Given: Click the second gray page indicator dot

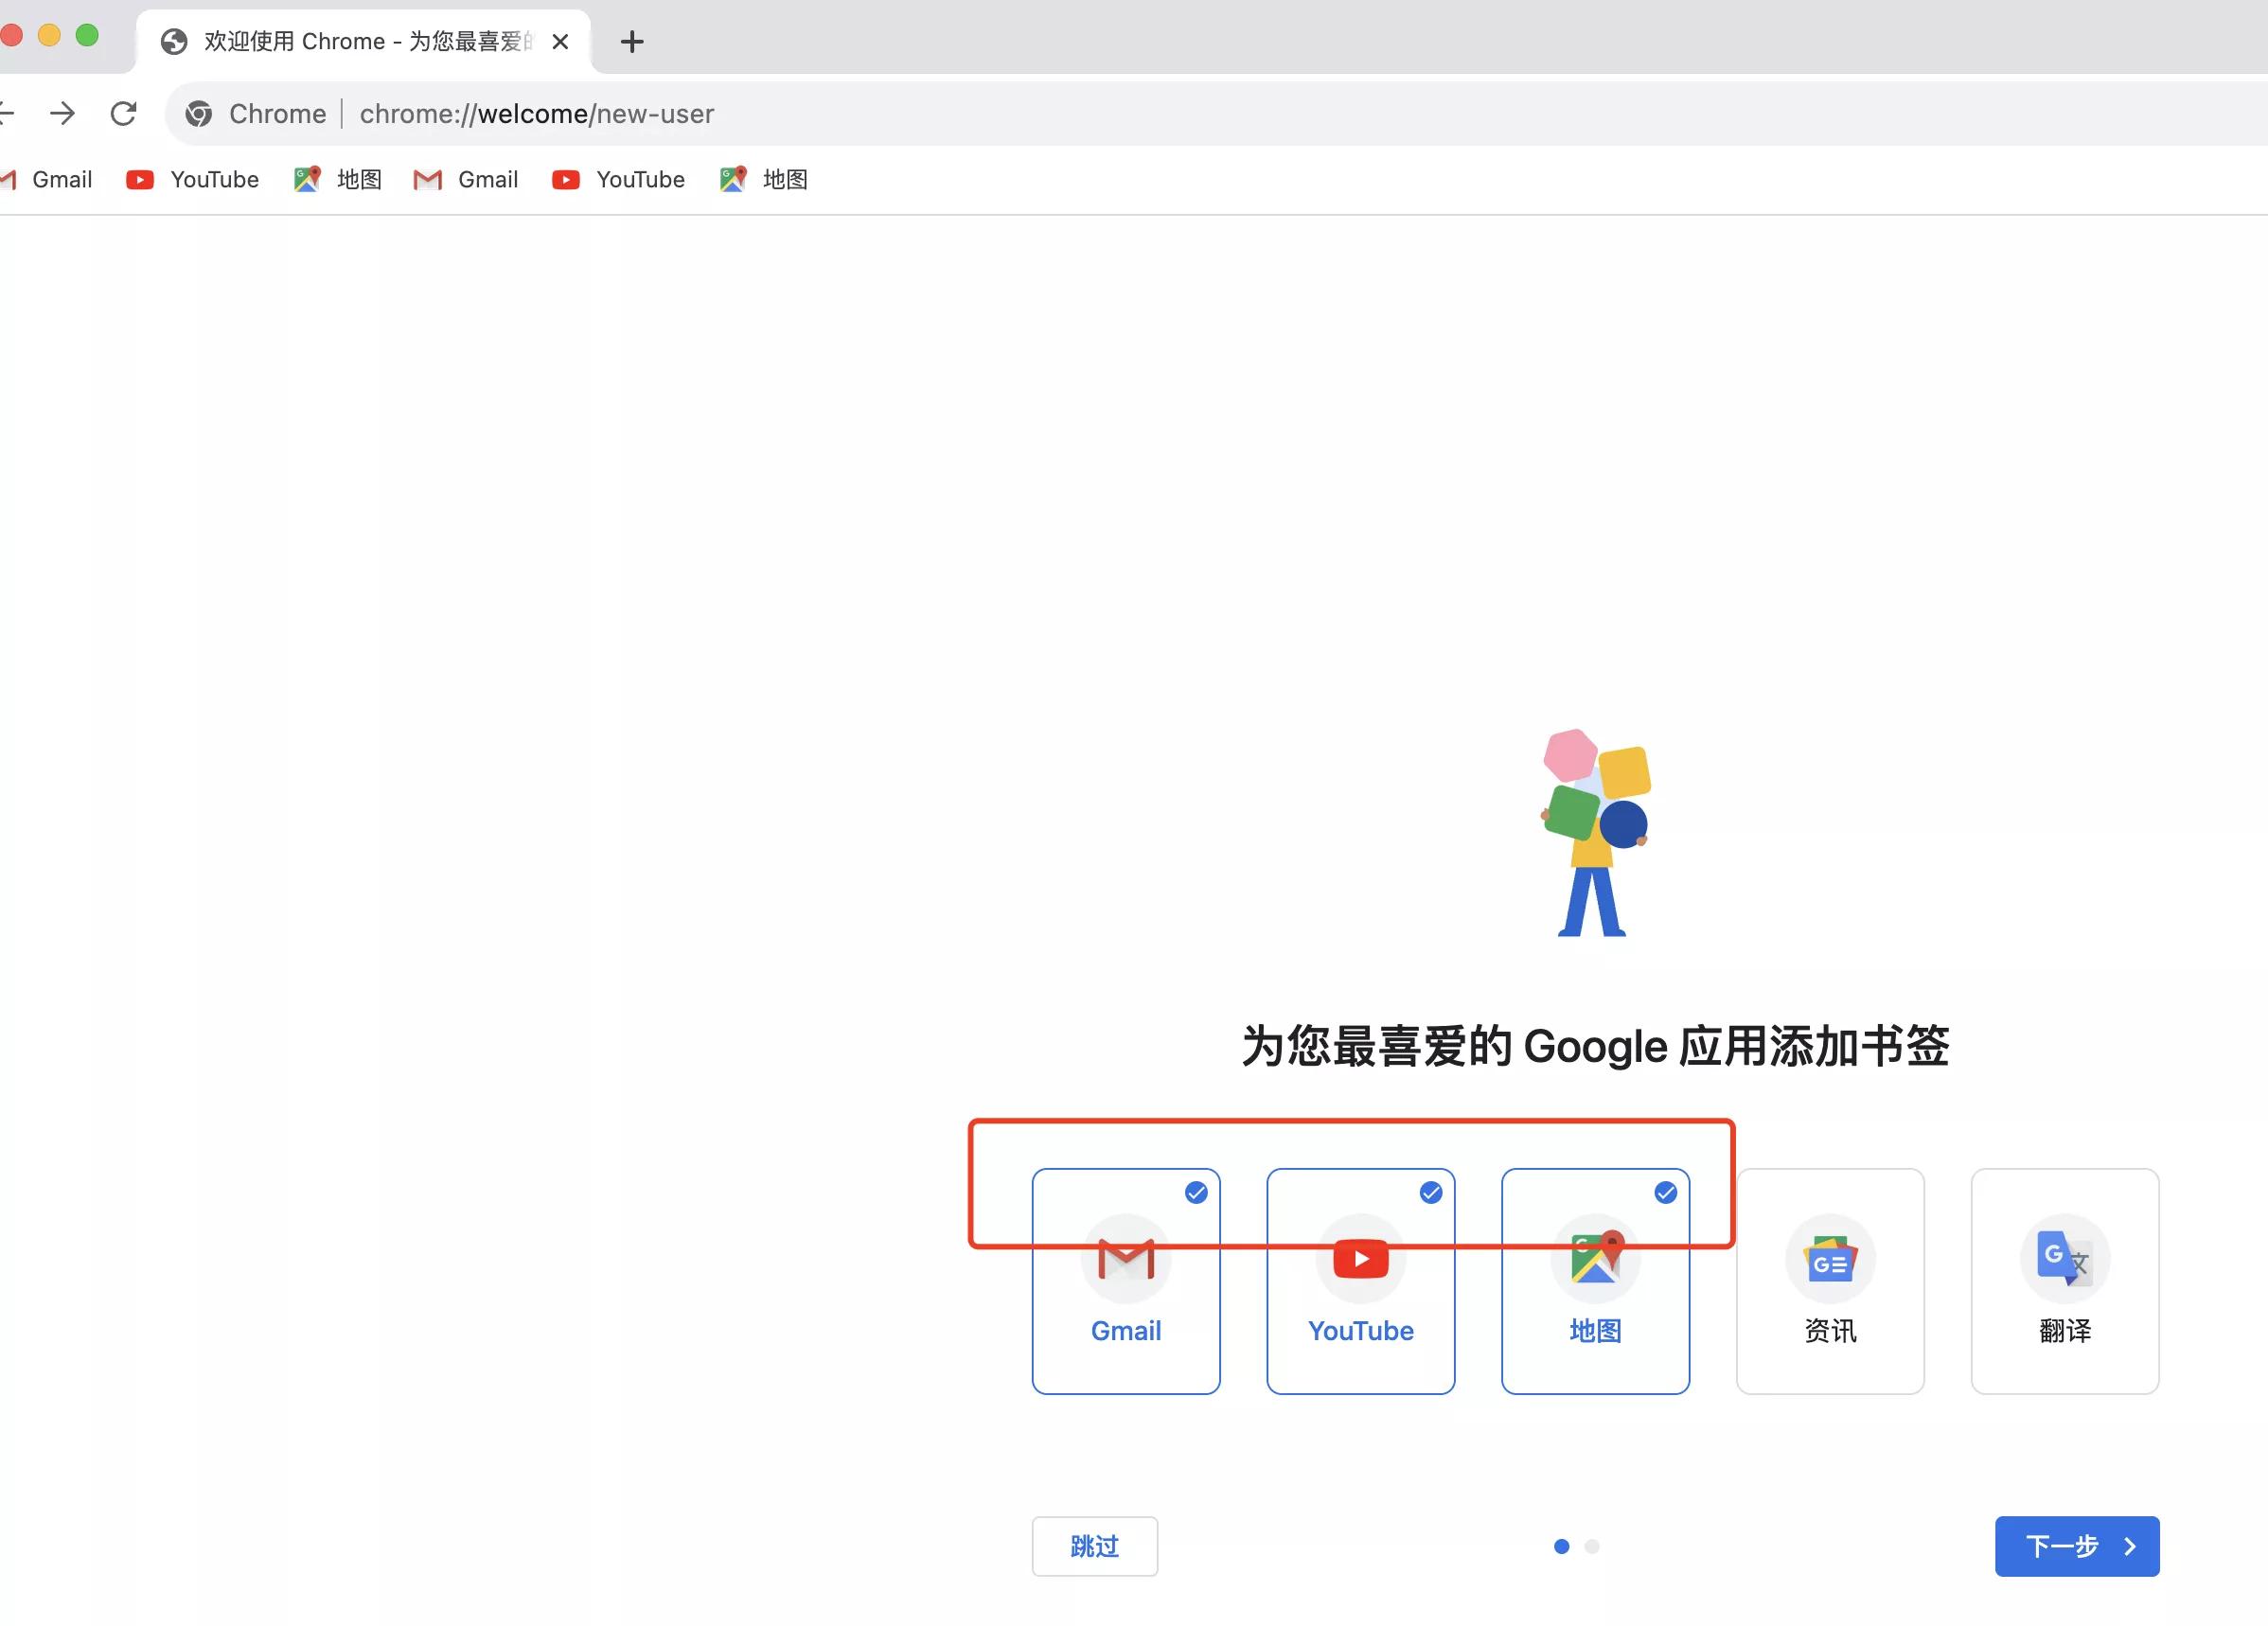Looking at the screenshot, I should point(1592,1546).
